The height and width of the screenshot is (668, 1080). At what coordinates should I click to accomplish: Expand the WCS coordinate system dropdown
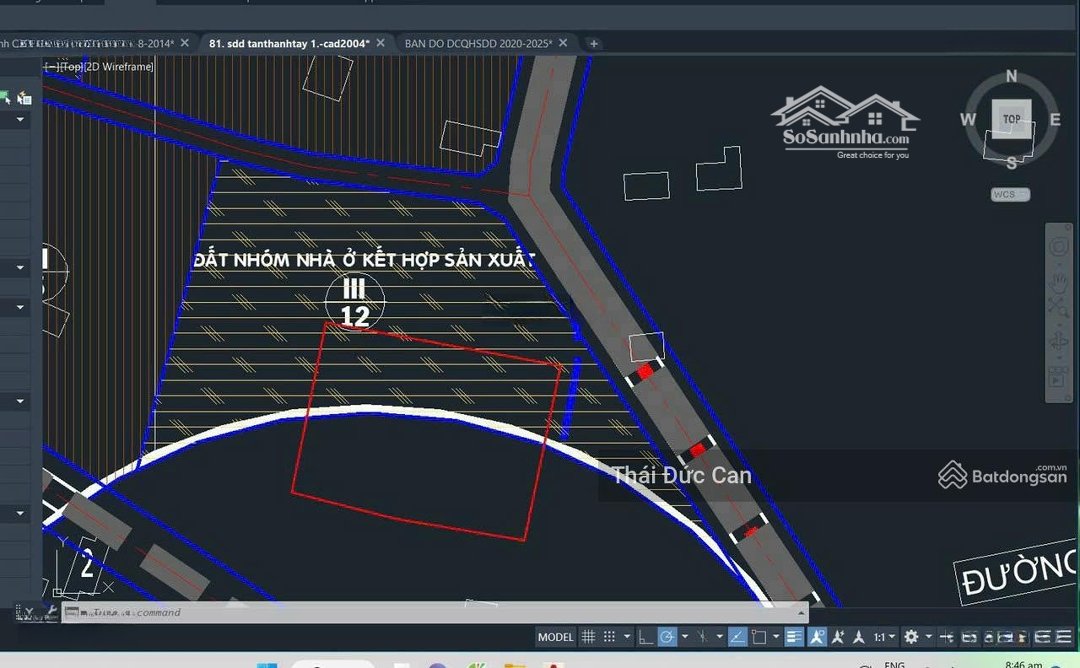pyautogui.click(x=1011, y=194)
